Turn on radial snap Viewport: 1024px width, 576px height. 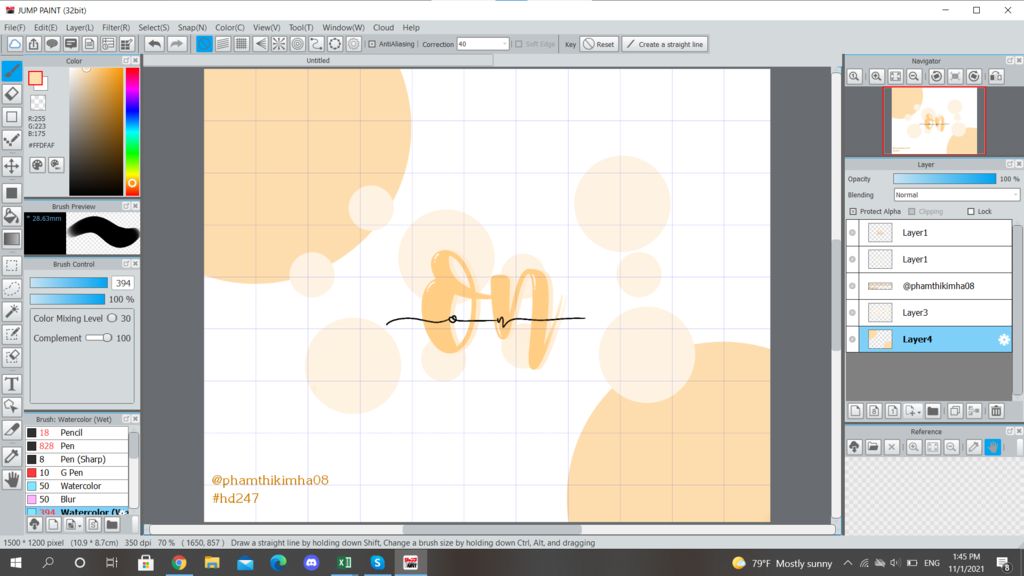coord(279,44)
